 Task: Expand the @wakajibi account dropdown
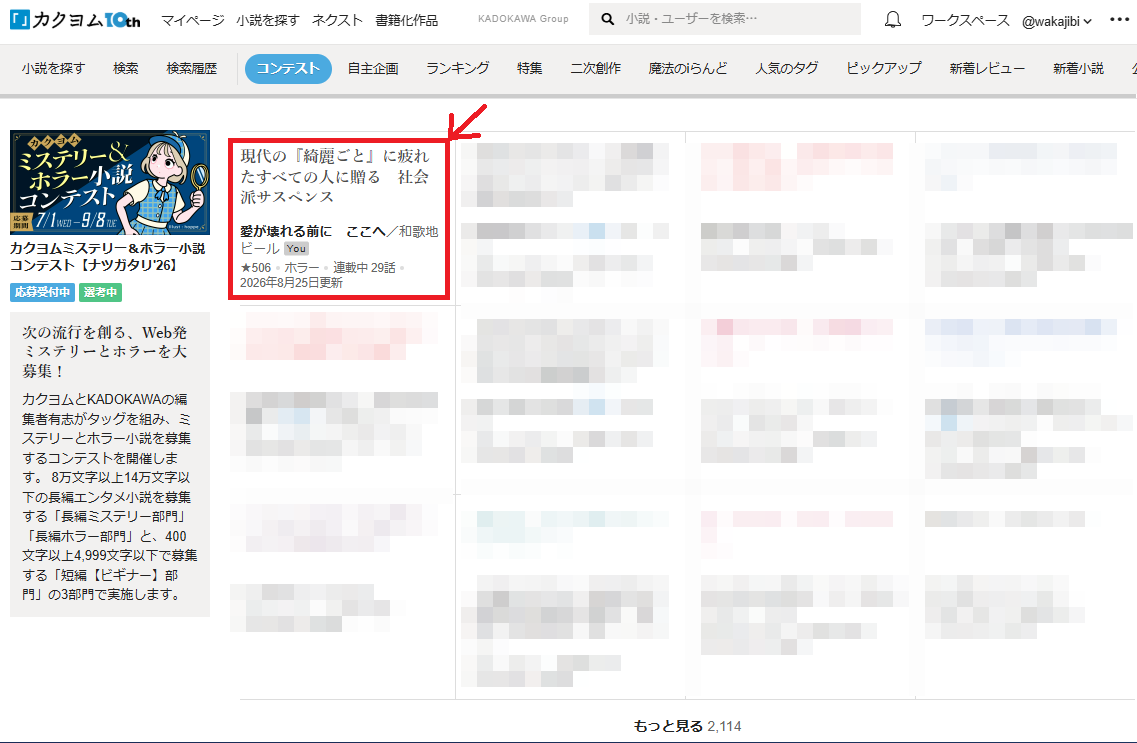1057,21
